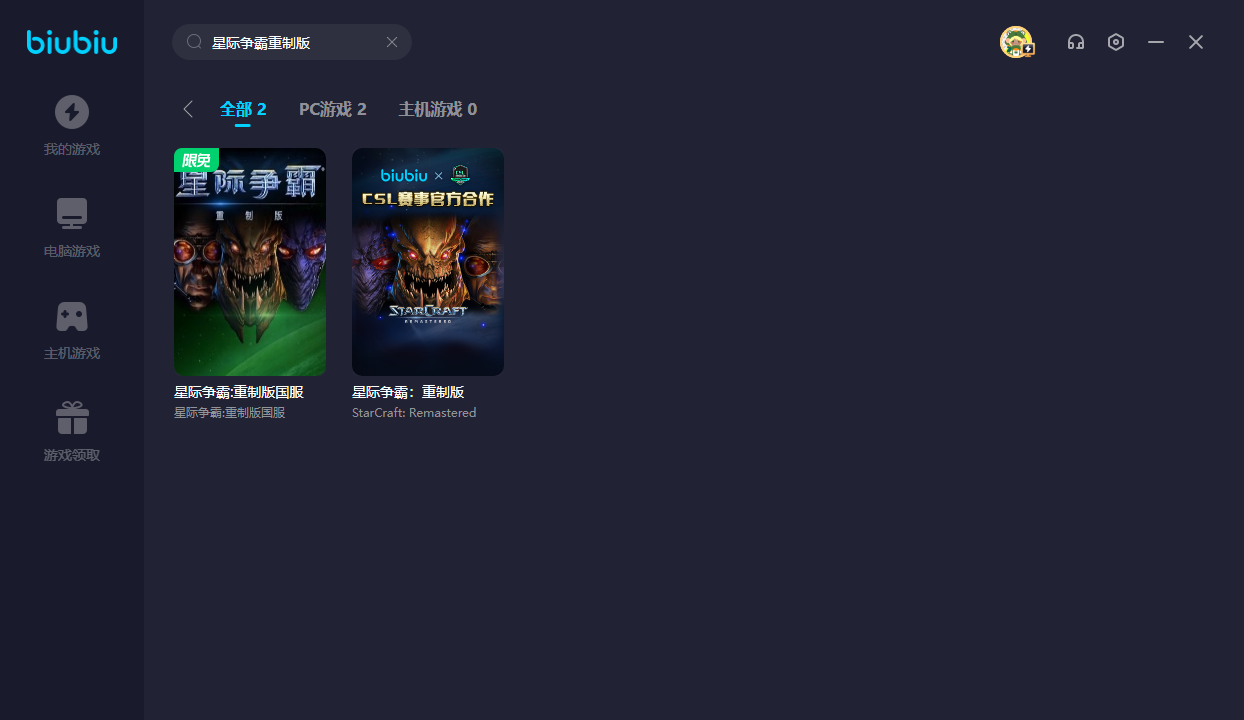Click the biubiu logo

click(72, 42)
